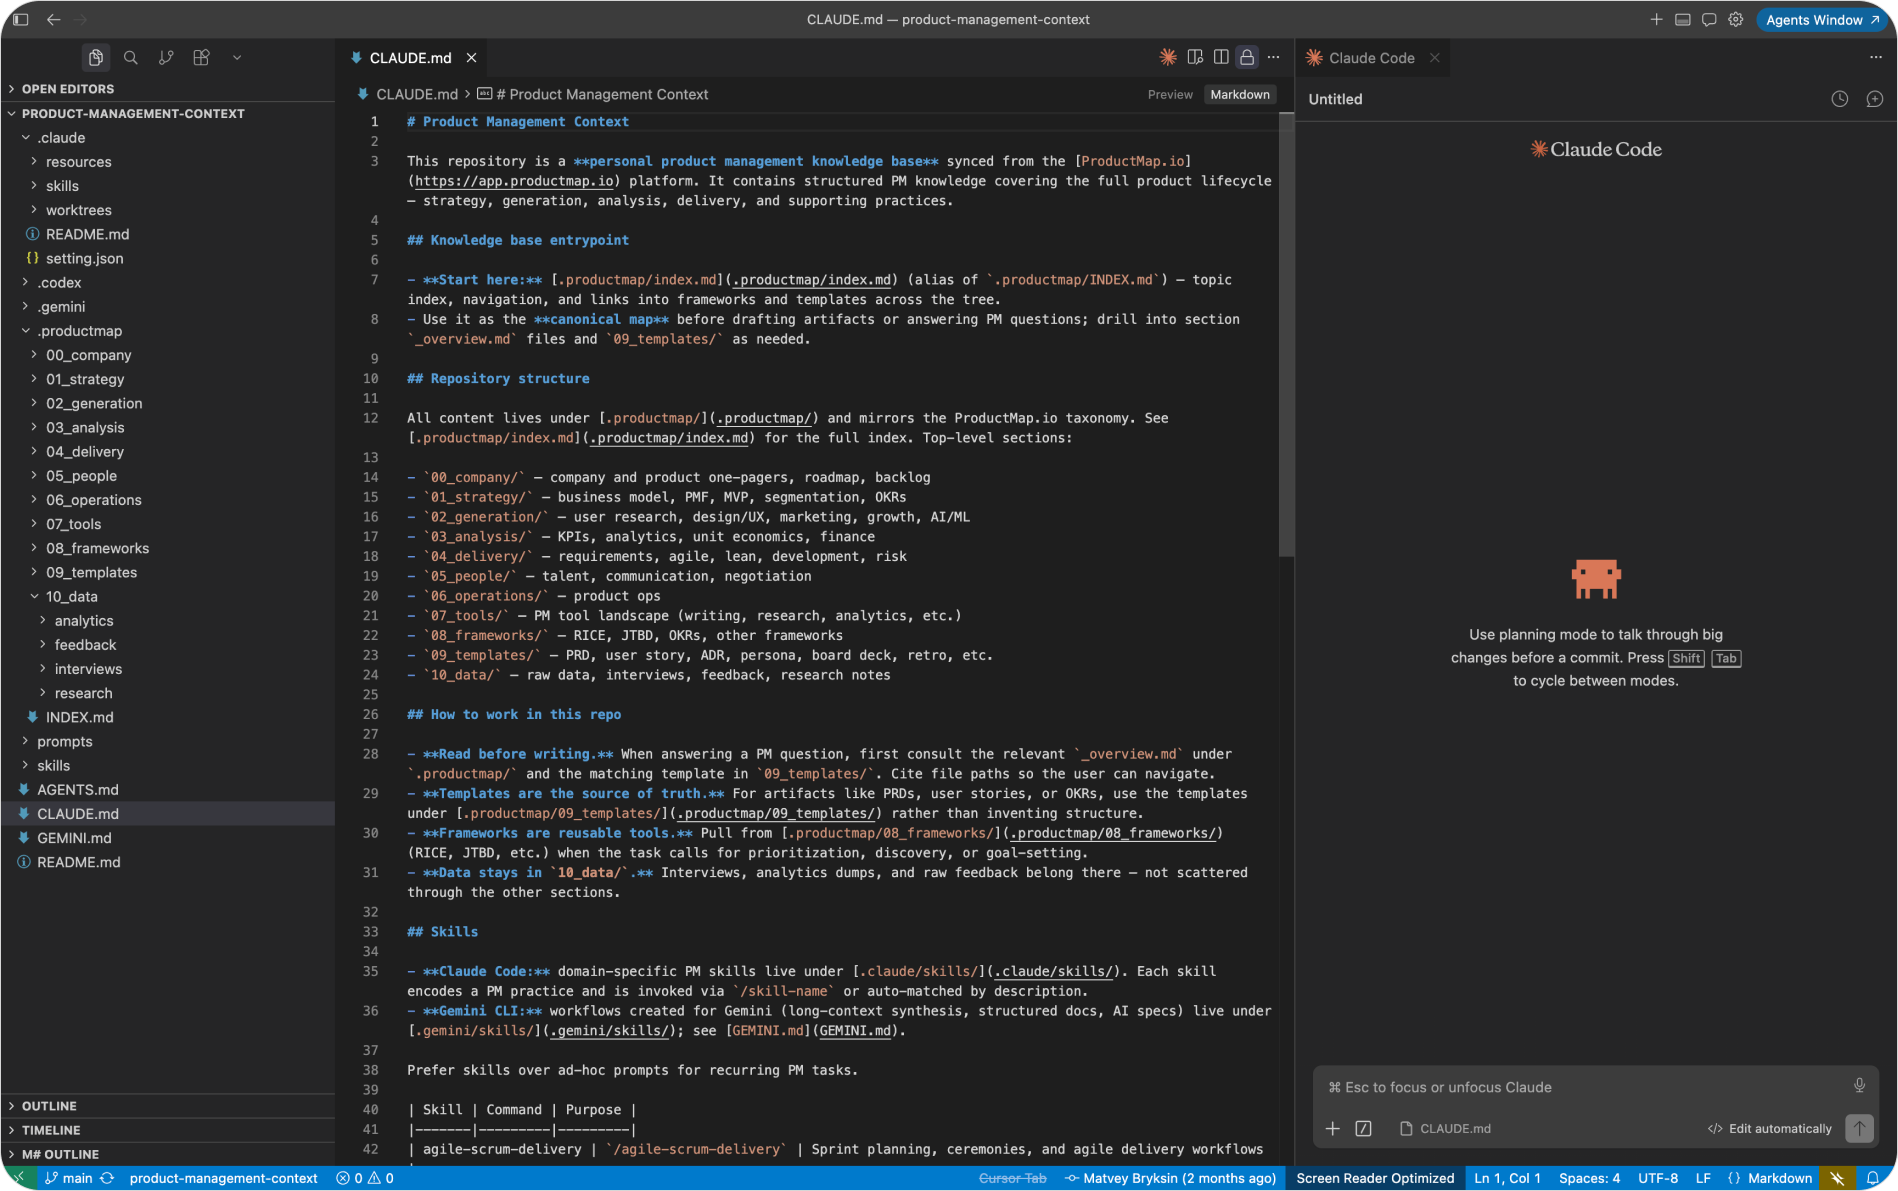
Task: Show more sidebar views chevron
Action: 237,58
